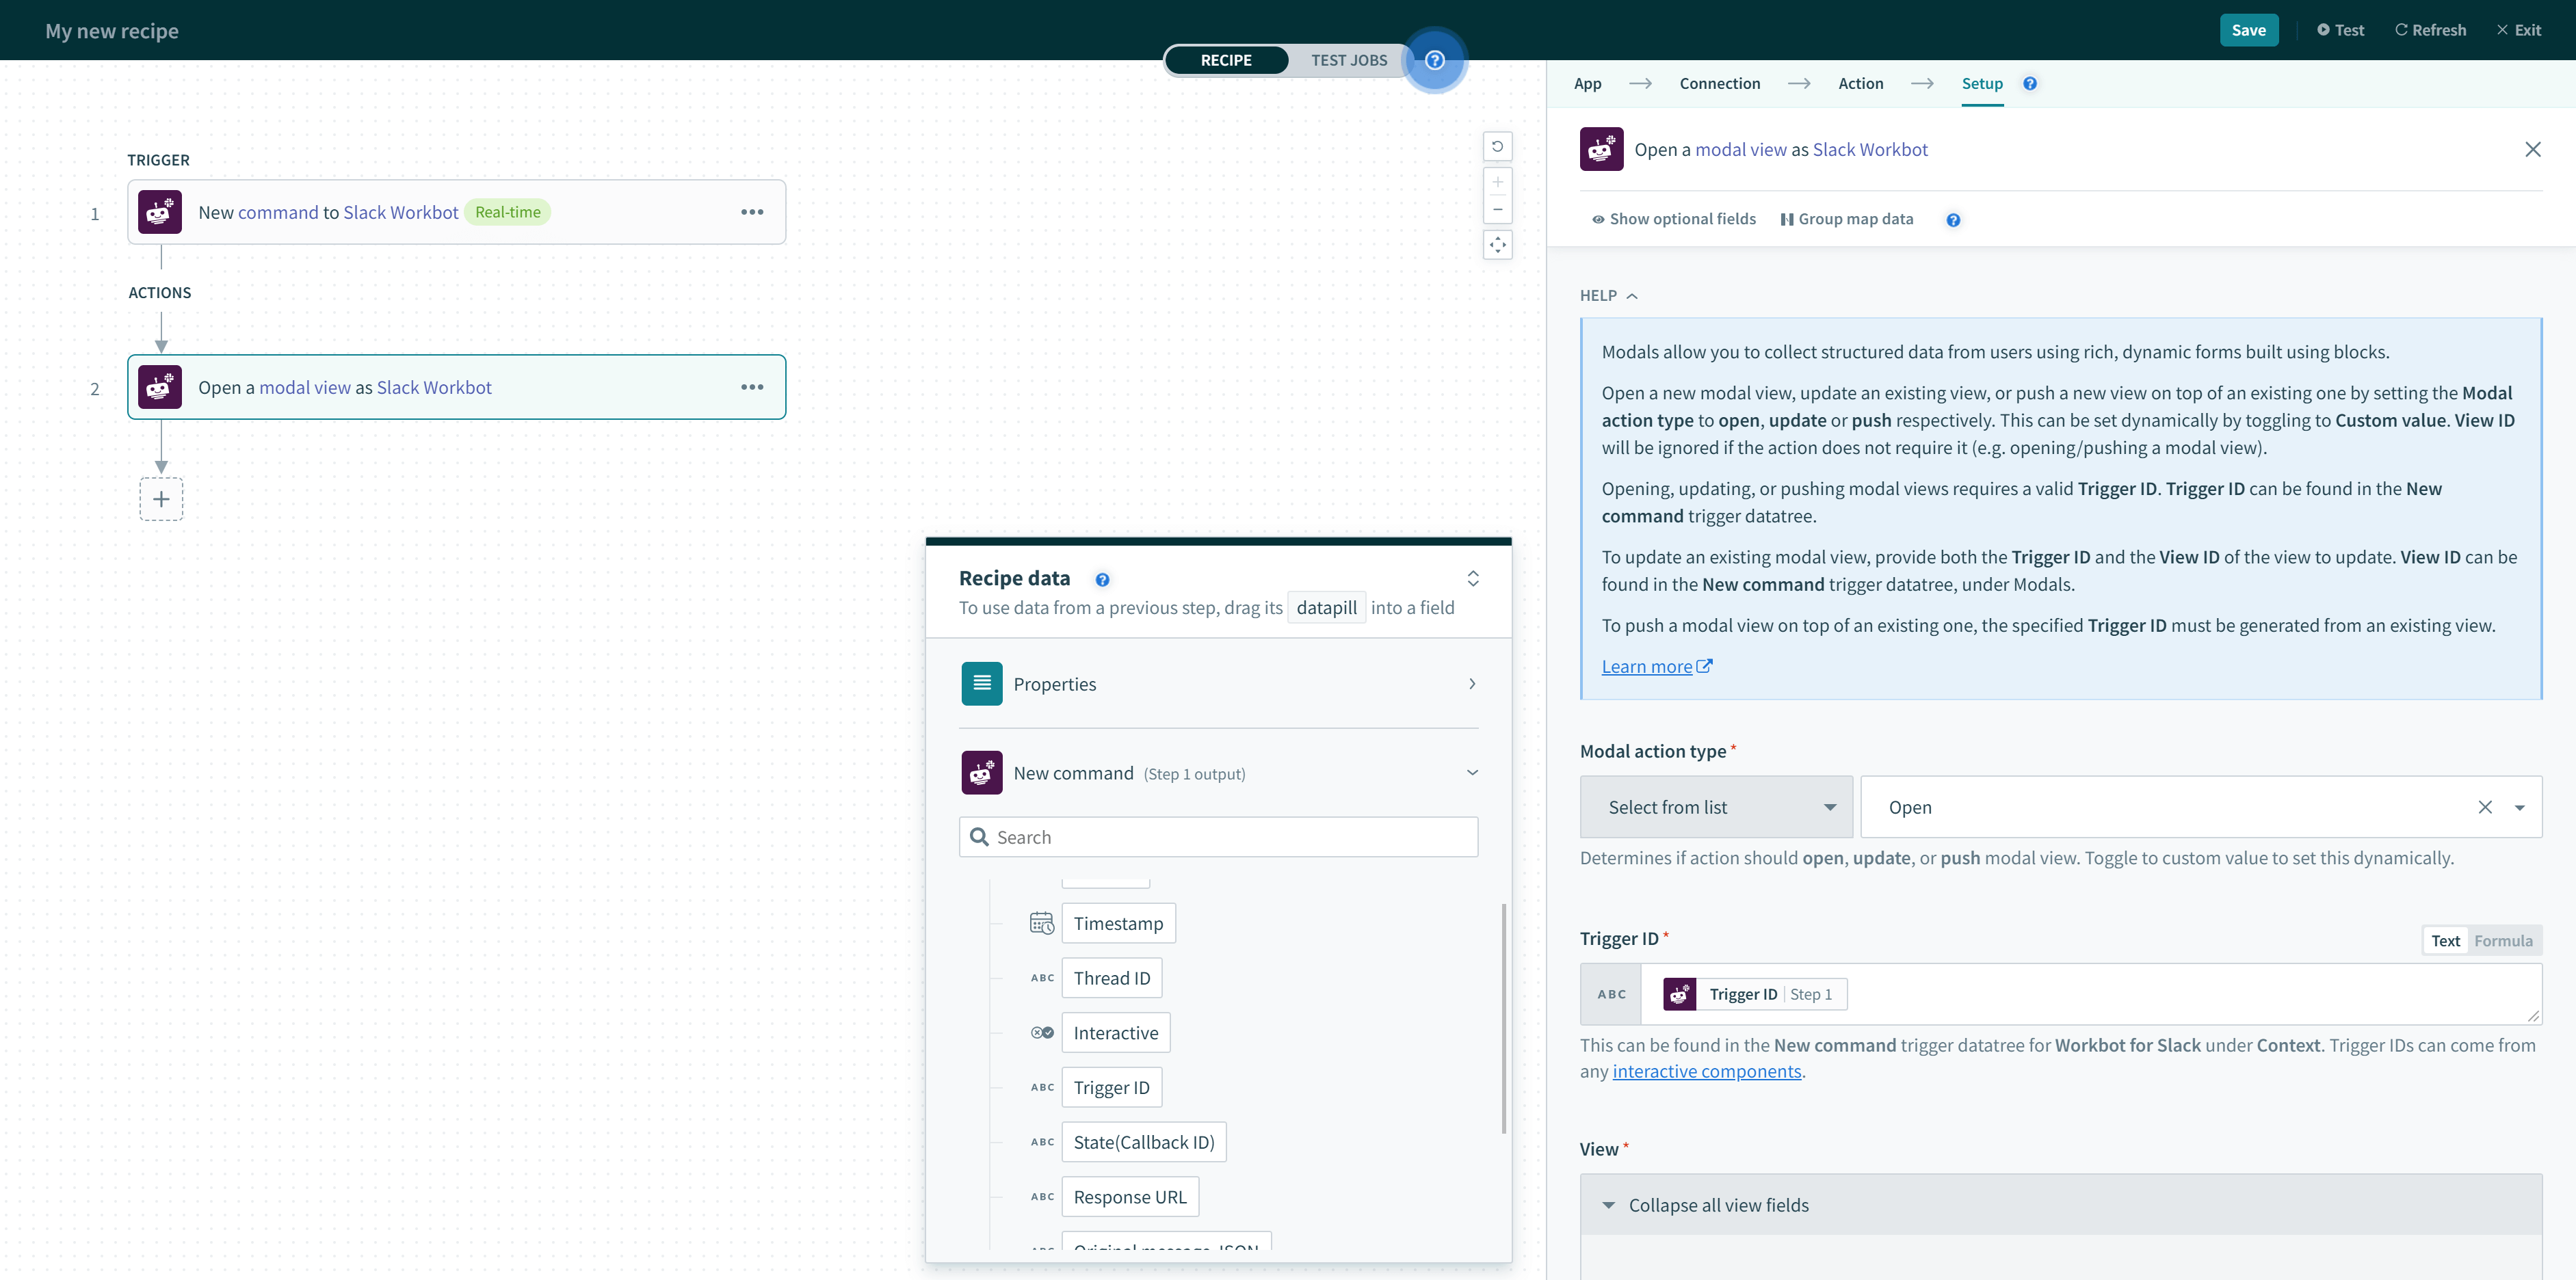This screenshot has height=1280, width=2576.
Task: Click the Properties datapill icon
Action: pos(982,682)
